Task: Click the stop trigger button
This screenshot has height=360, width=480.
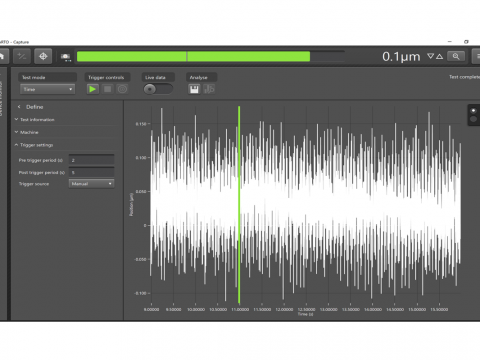Action: pos(107,89)
